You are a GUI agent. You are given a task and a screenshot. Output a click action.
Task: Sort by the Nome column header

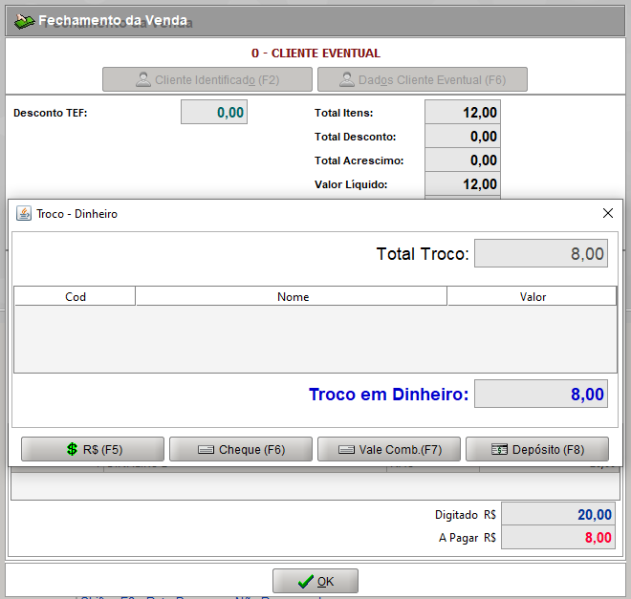292,296
